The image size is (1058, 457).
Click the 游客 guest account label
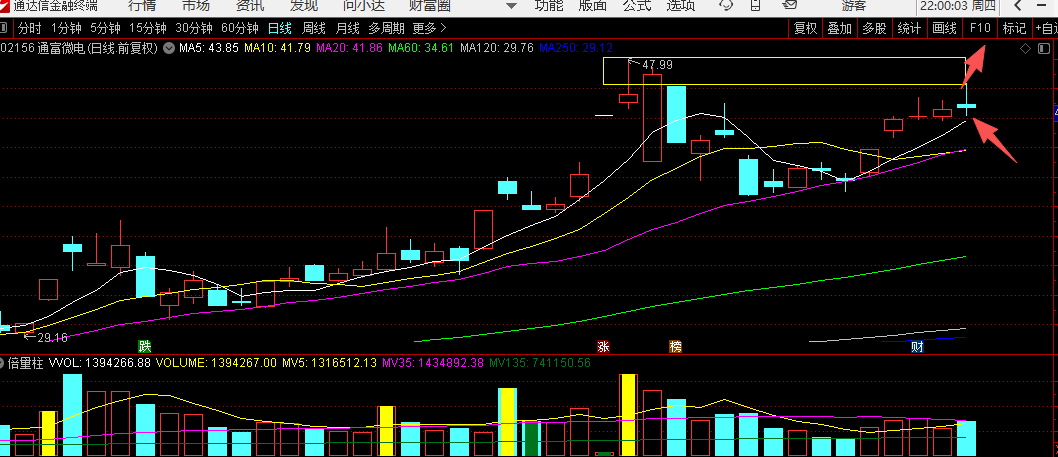(854, 5)
